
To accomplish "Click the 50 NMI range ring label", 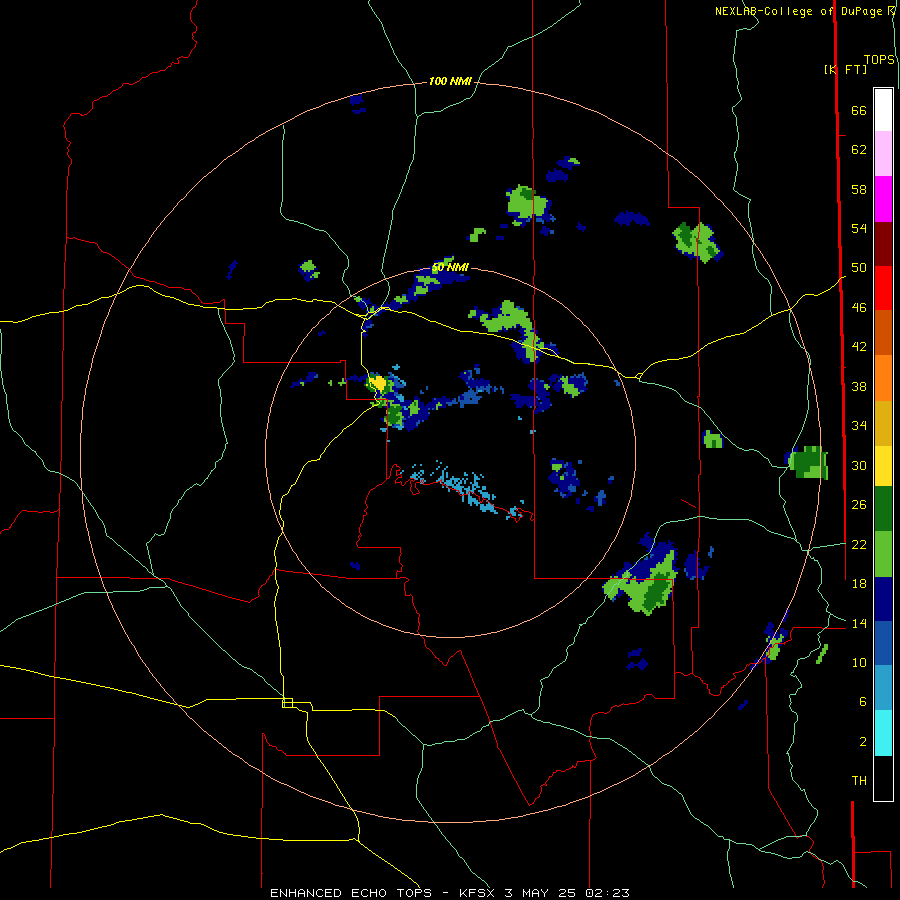I will (x=450, y=267).
